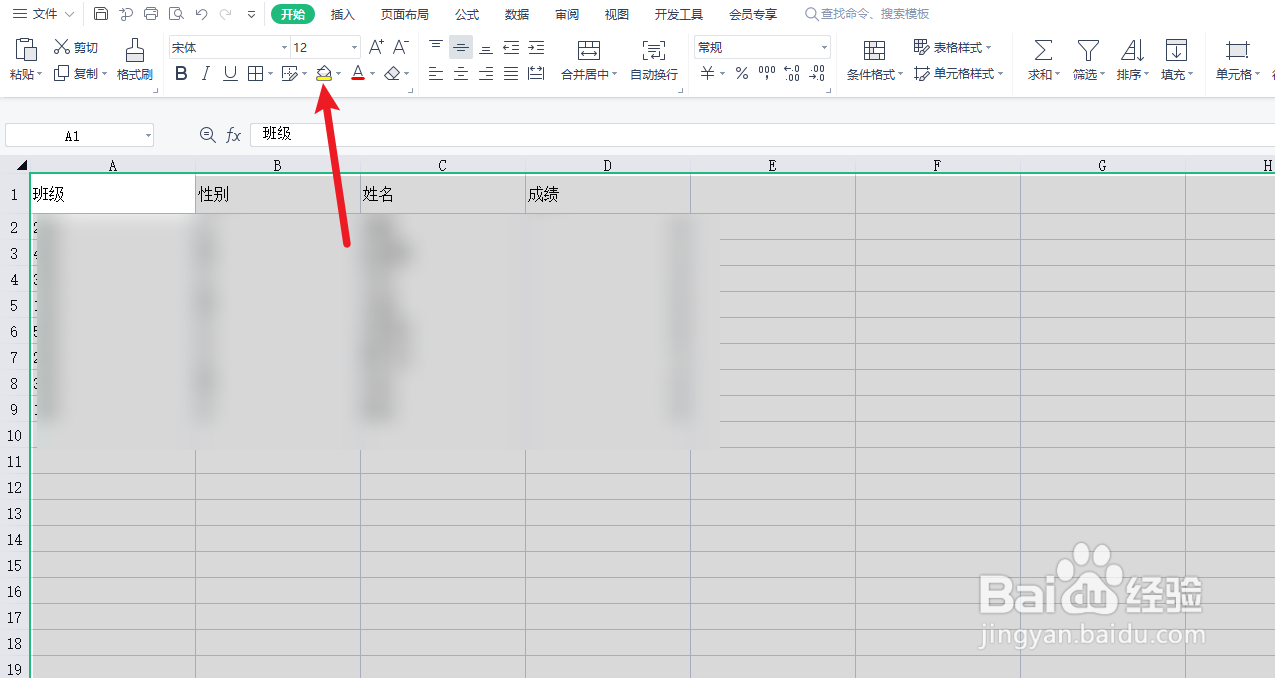This screenshot has width=1275, height=678.
Task: Select the Format Painter 格式刷
Action: click(x=134, y=60)
